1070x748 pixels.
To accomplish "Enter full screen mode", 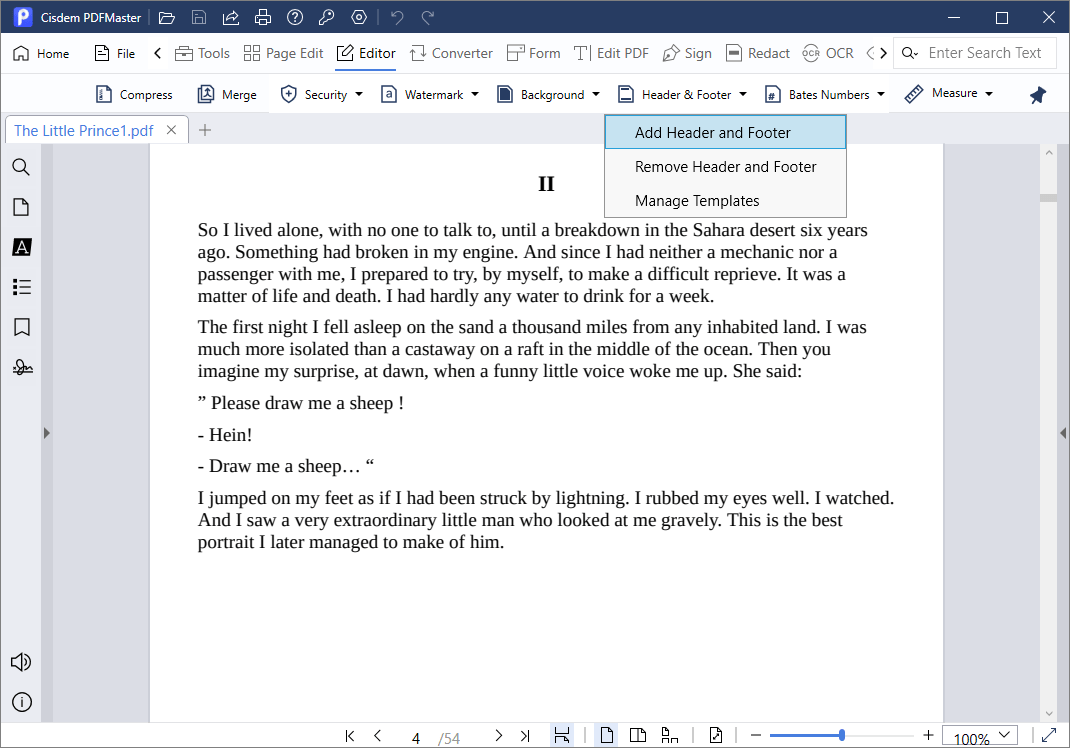I will pos(1049,736).
